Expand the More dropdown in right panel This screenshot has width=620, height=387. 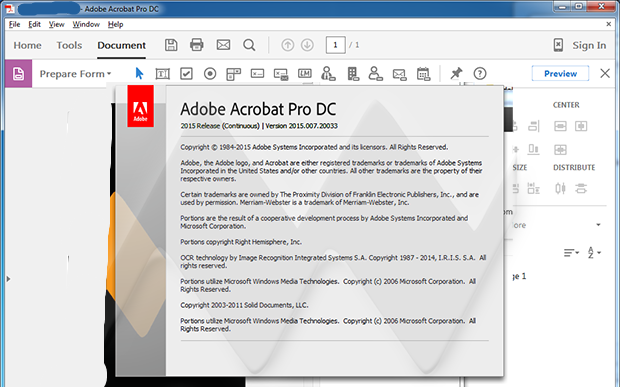(x=598, y=225)
